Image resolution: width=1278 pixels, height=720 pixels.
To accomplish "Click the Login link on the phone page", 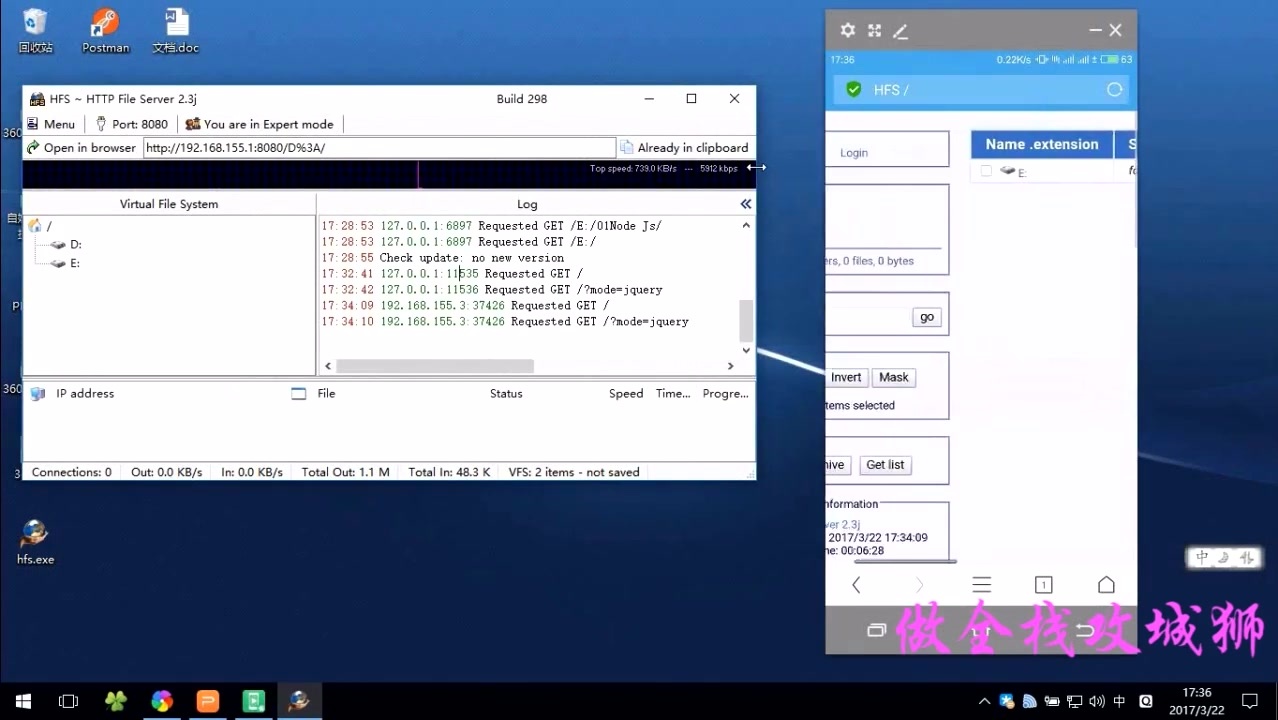I will [x=854, y=153].
